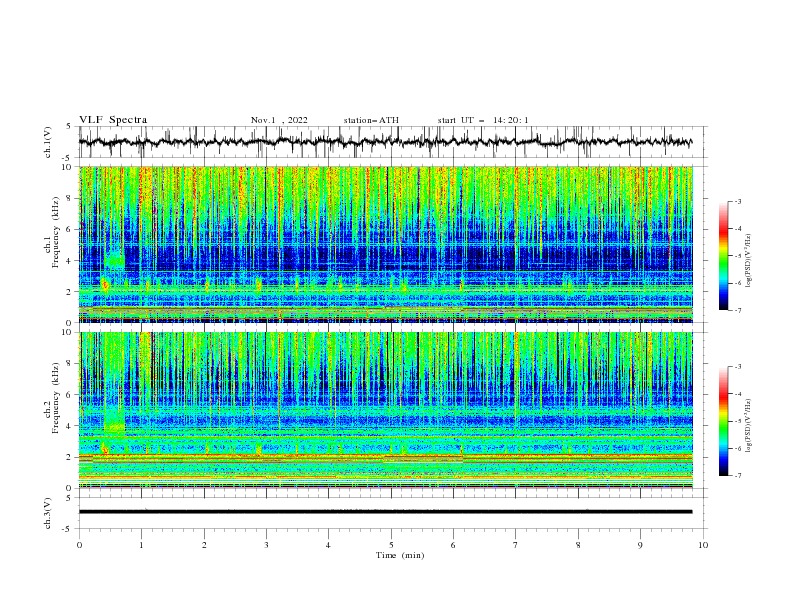
Task: Select the date label "Nov.1 , 2022"
Action: click(x=279, y=120)
